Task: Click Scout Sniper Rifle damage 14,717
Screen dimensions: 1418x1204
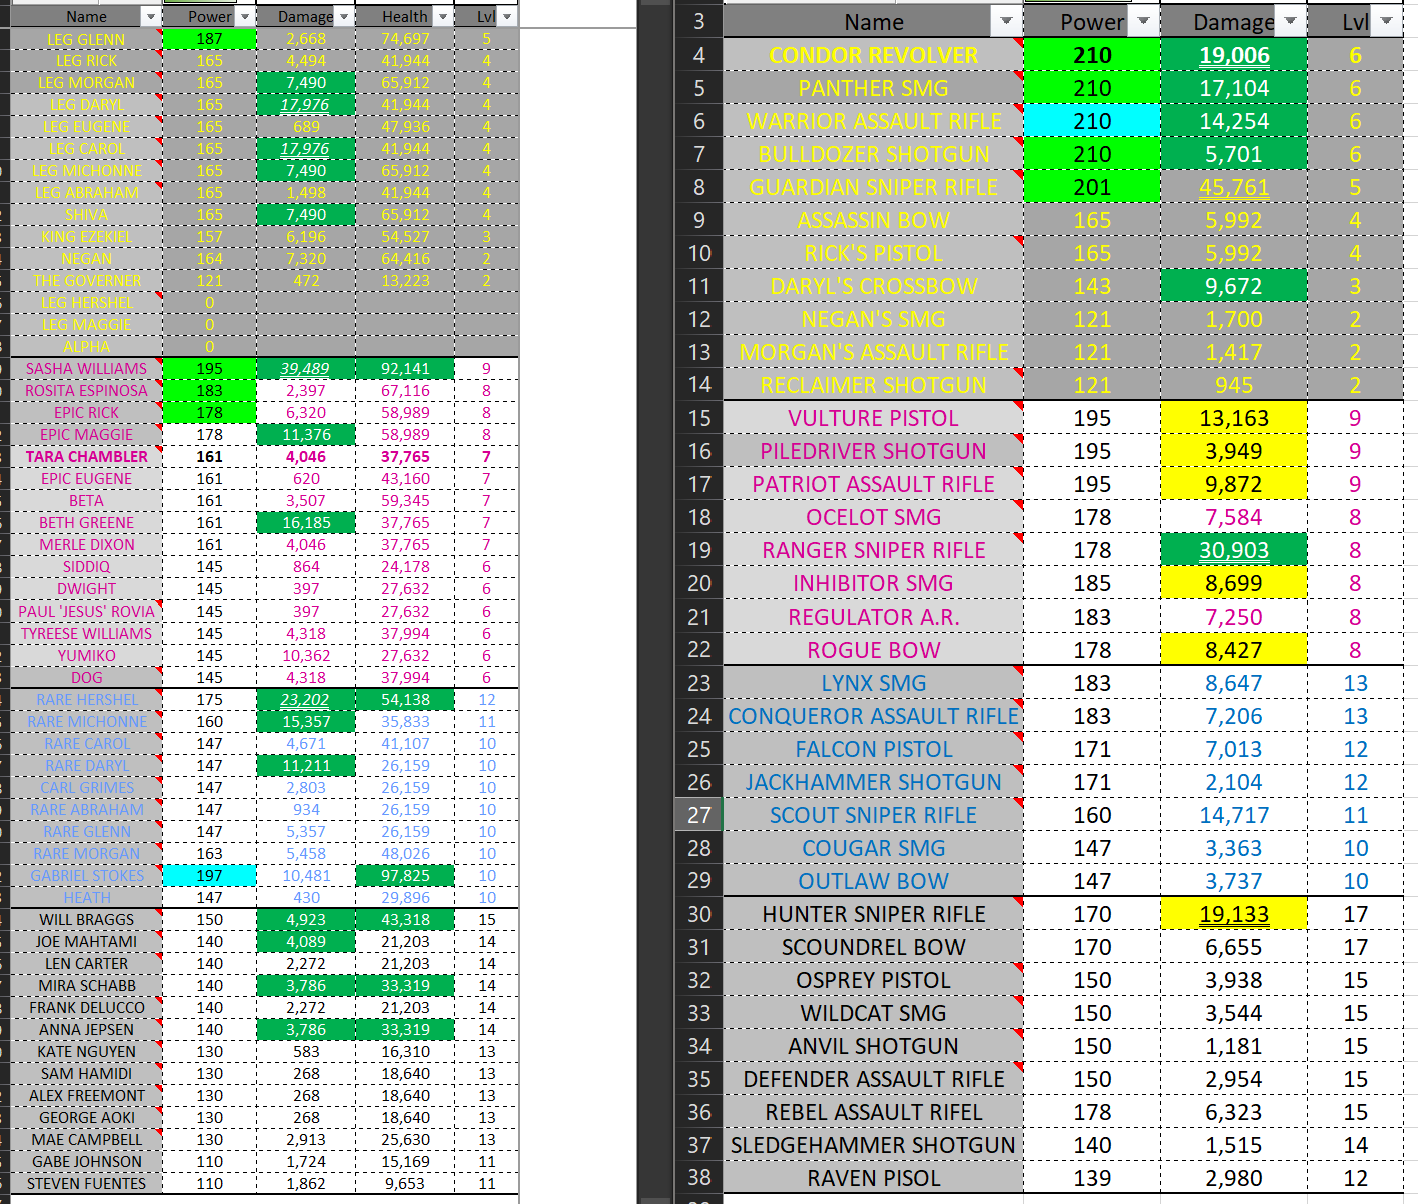Action: (1234, 815)
